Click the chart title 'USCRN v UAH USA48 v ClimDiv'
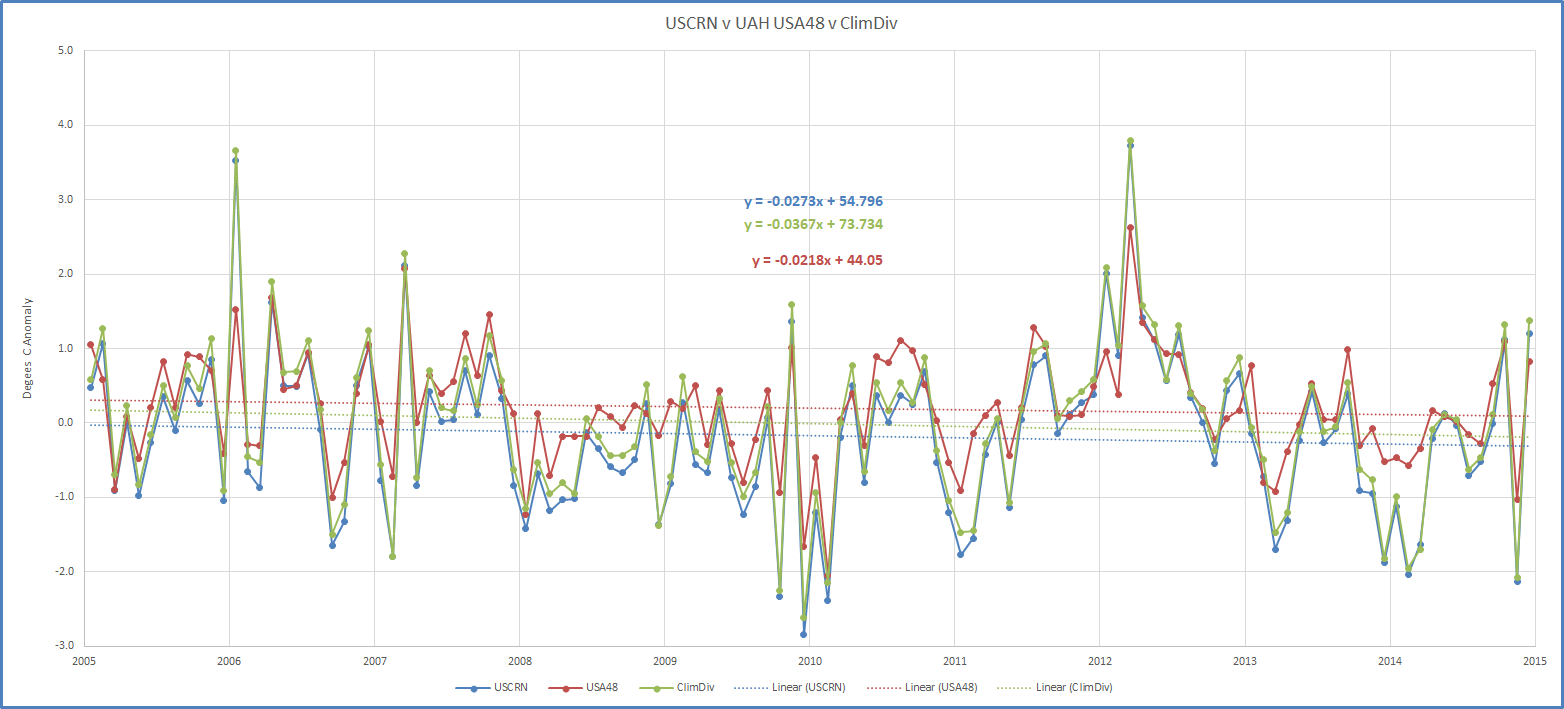Viewport: 1564px width, 709px height. tap(781, 23)
